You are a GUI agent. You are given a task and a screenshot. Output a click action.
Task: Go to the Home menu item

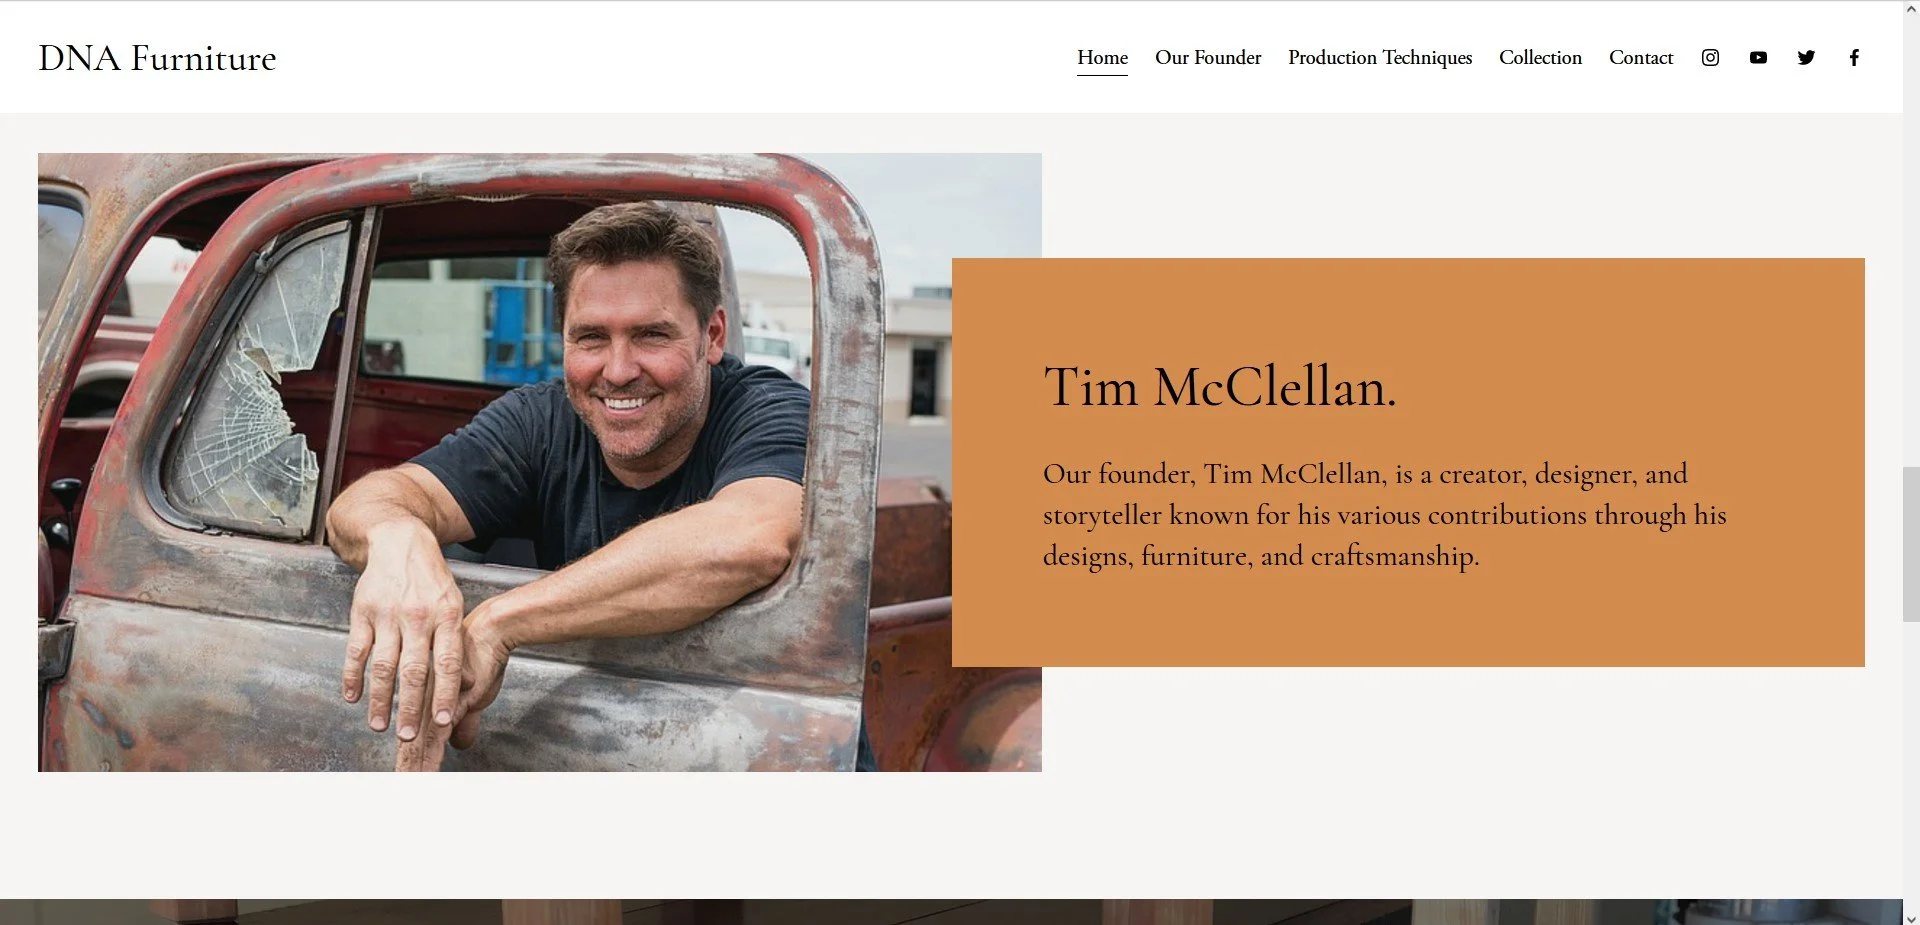pyautogui.click(x=1102, y=58)
